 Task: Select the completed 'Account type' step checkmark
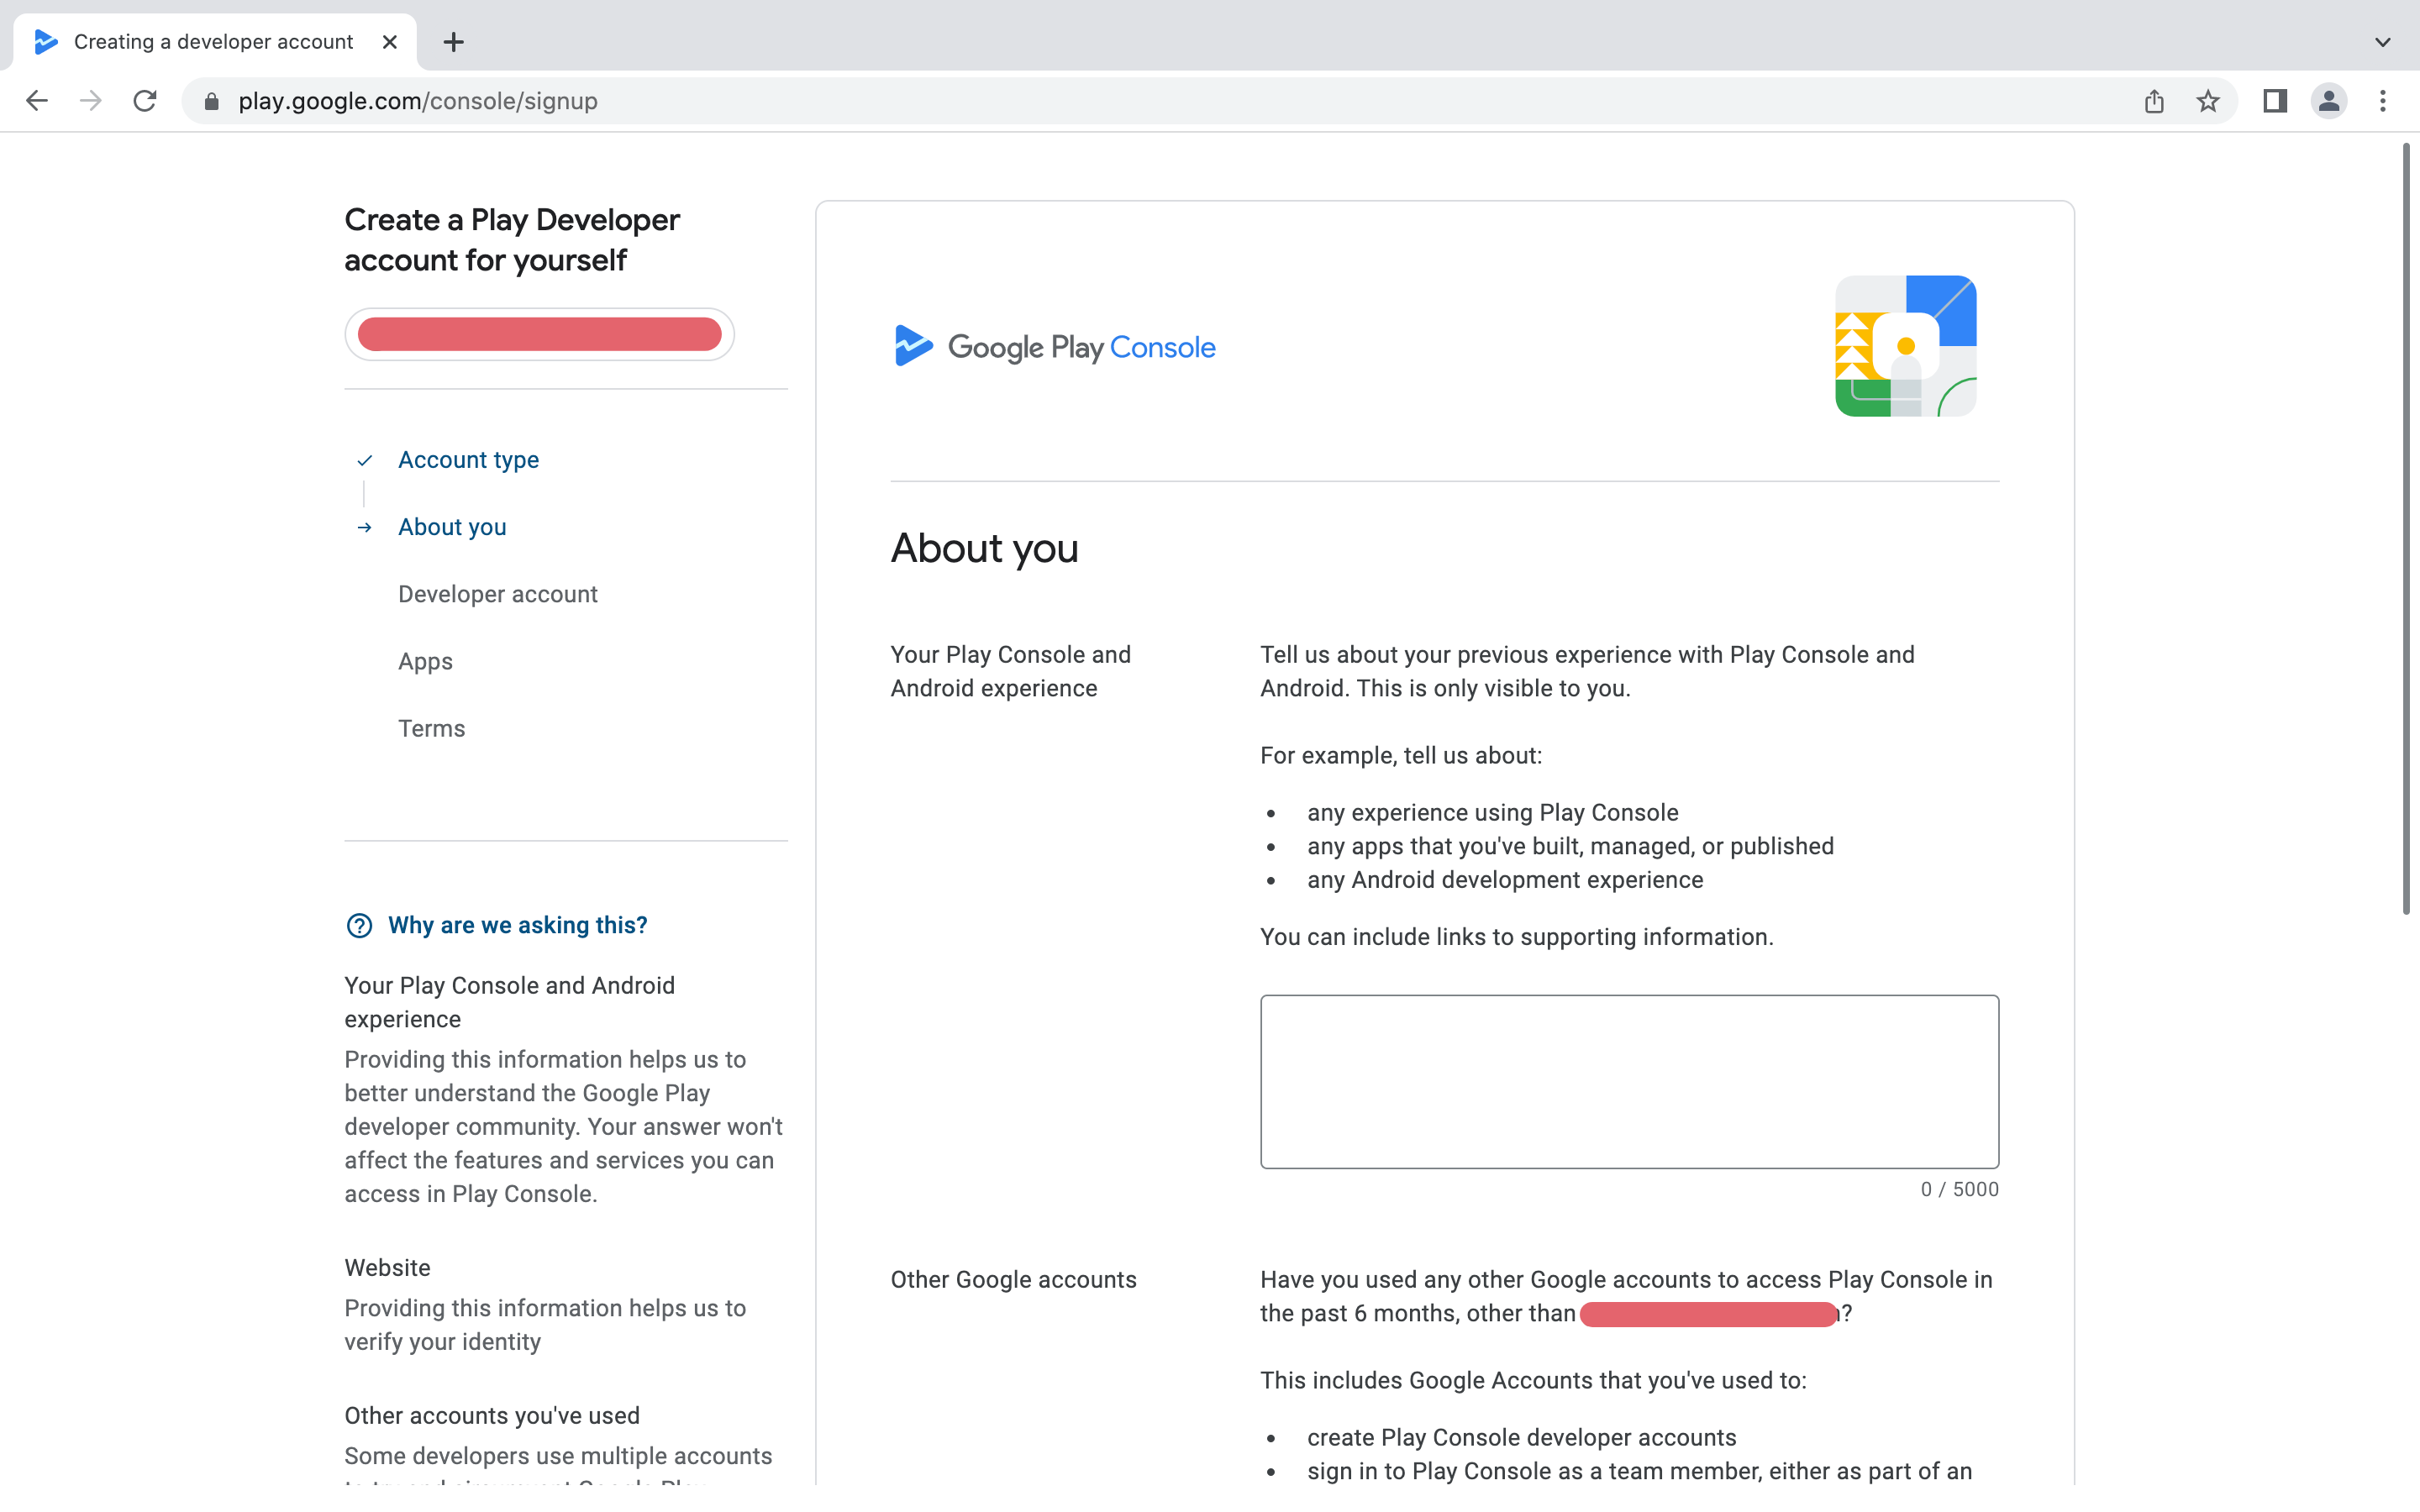click(364, 460)
